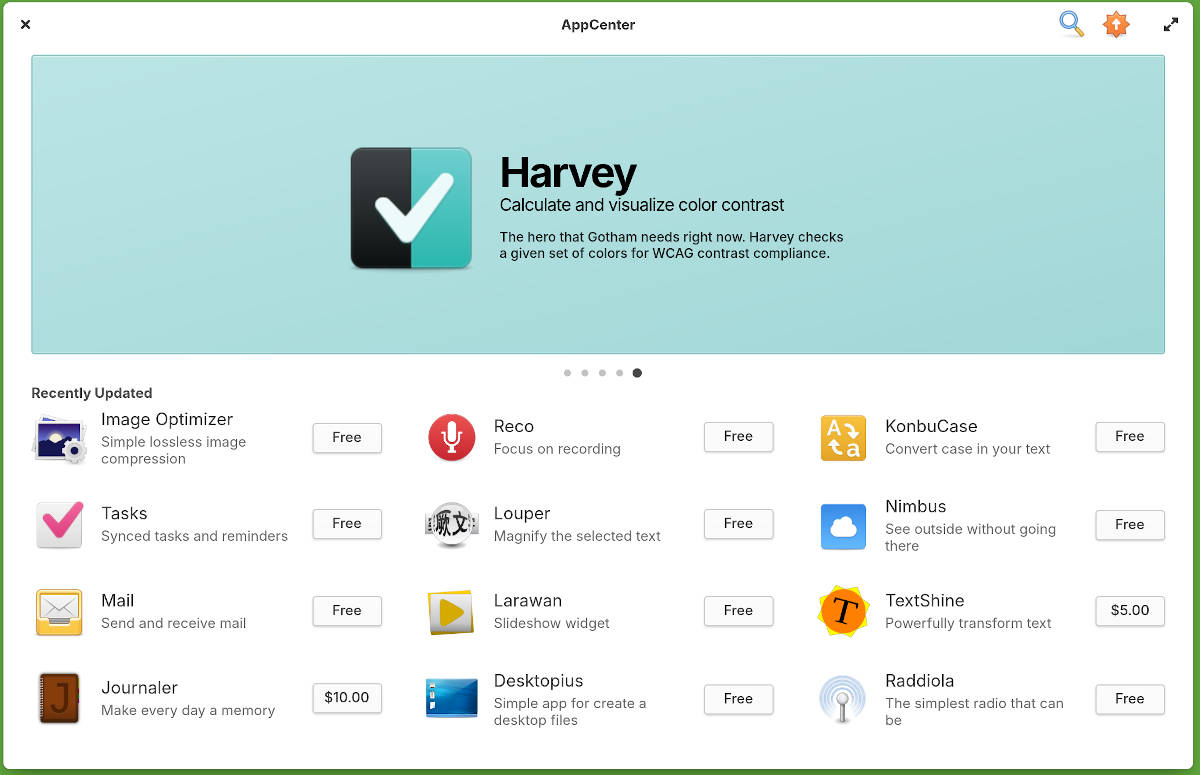
Task: Open the Desktopius app title
Action: coord(539,680)
